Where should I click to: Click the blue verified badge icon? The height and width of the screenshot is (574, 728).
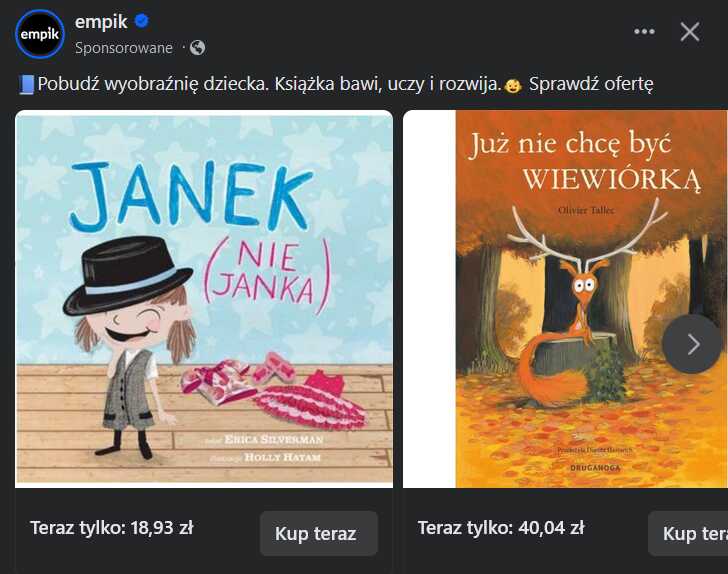click(x=142, y=21)
